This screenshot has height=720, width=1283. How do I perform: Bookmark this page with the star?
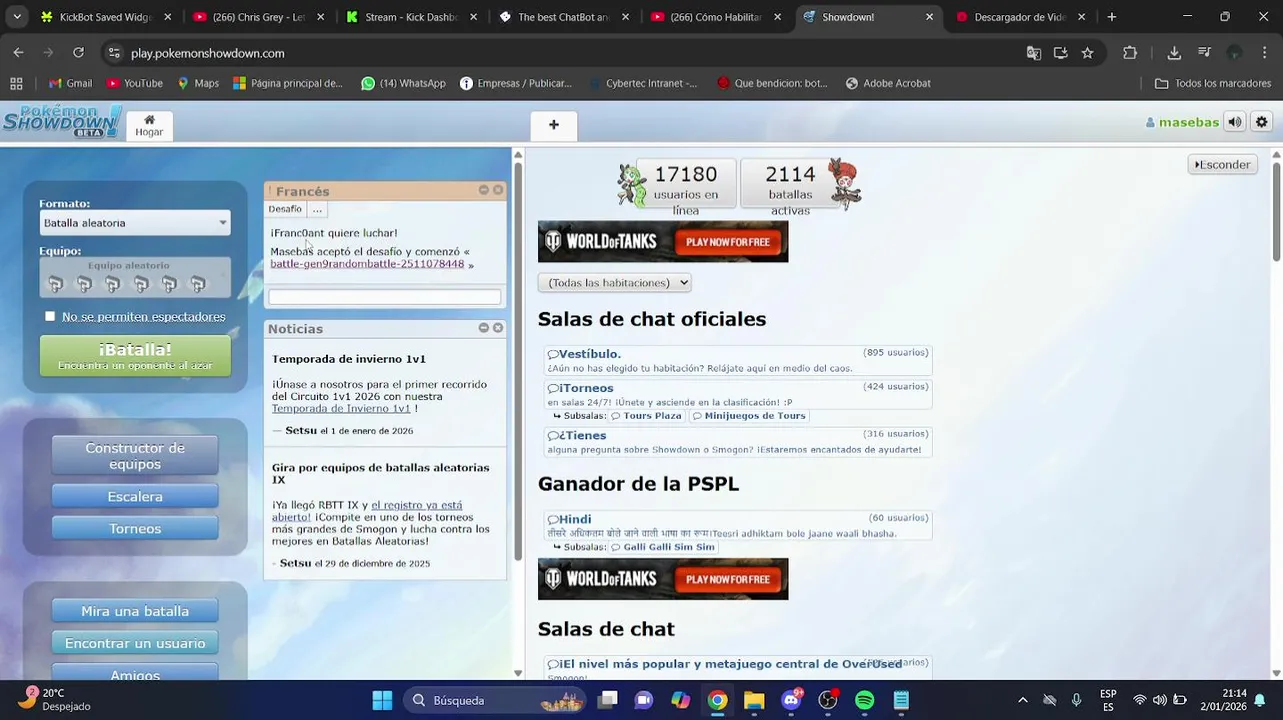click(1087, 53)
